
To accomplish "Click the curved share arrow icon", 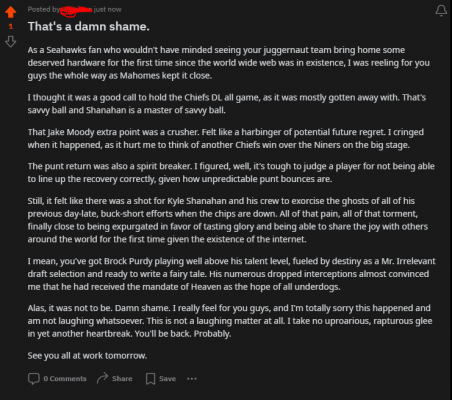I will click(x=102, y=378).
